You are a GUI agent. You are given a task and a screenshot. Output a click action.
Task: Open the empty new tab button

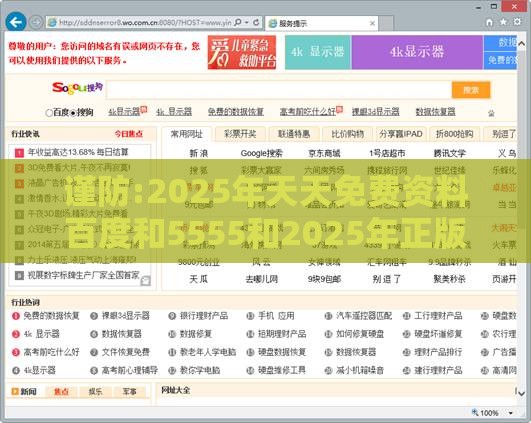(x=386, y=23)
